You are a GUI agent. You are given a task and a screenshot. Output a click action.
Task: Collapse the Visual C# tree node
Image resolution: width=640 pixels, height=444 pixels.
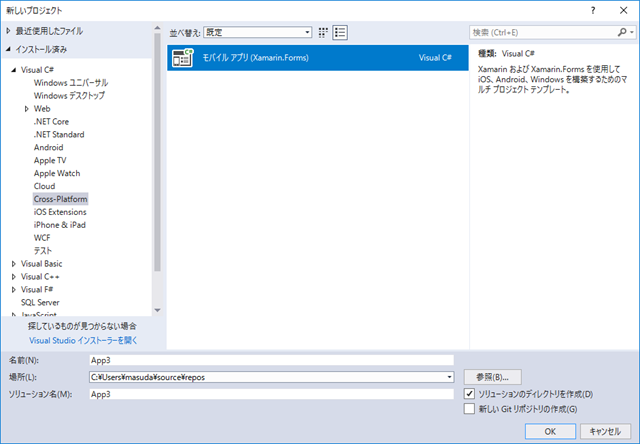[13, 70]
